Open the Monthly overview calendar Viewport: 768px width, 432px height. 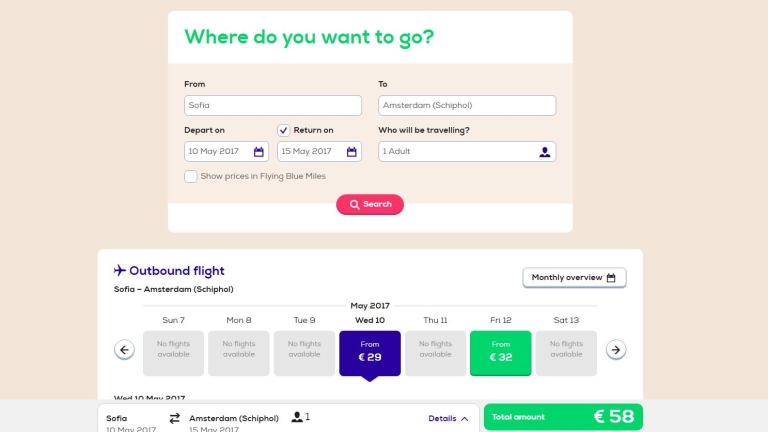tap(574, 277)
